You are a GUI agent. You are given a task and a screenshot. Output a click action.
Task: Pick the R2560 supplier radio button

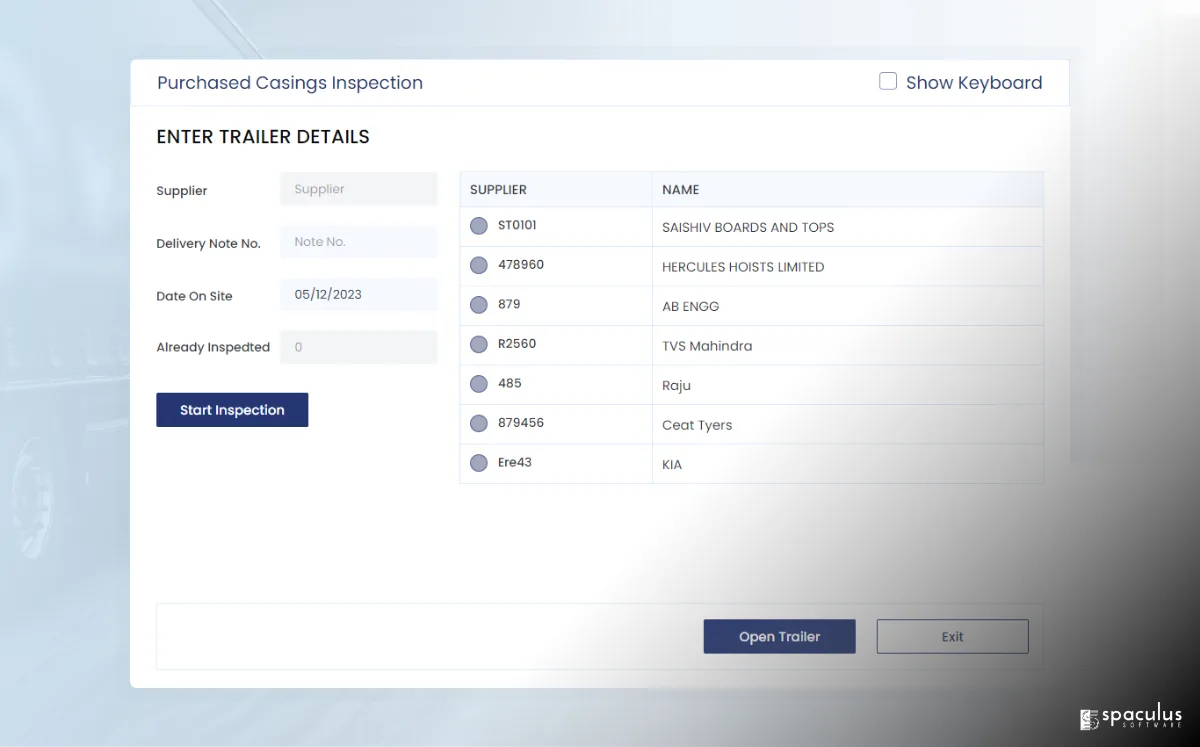pos(479,345)
